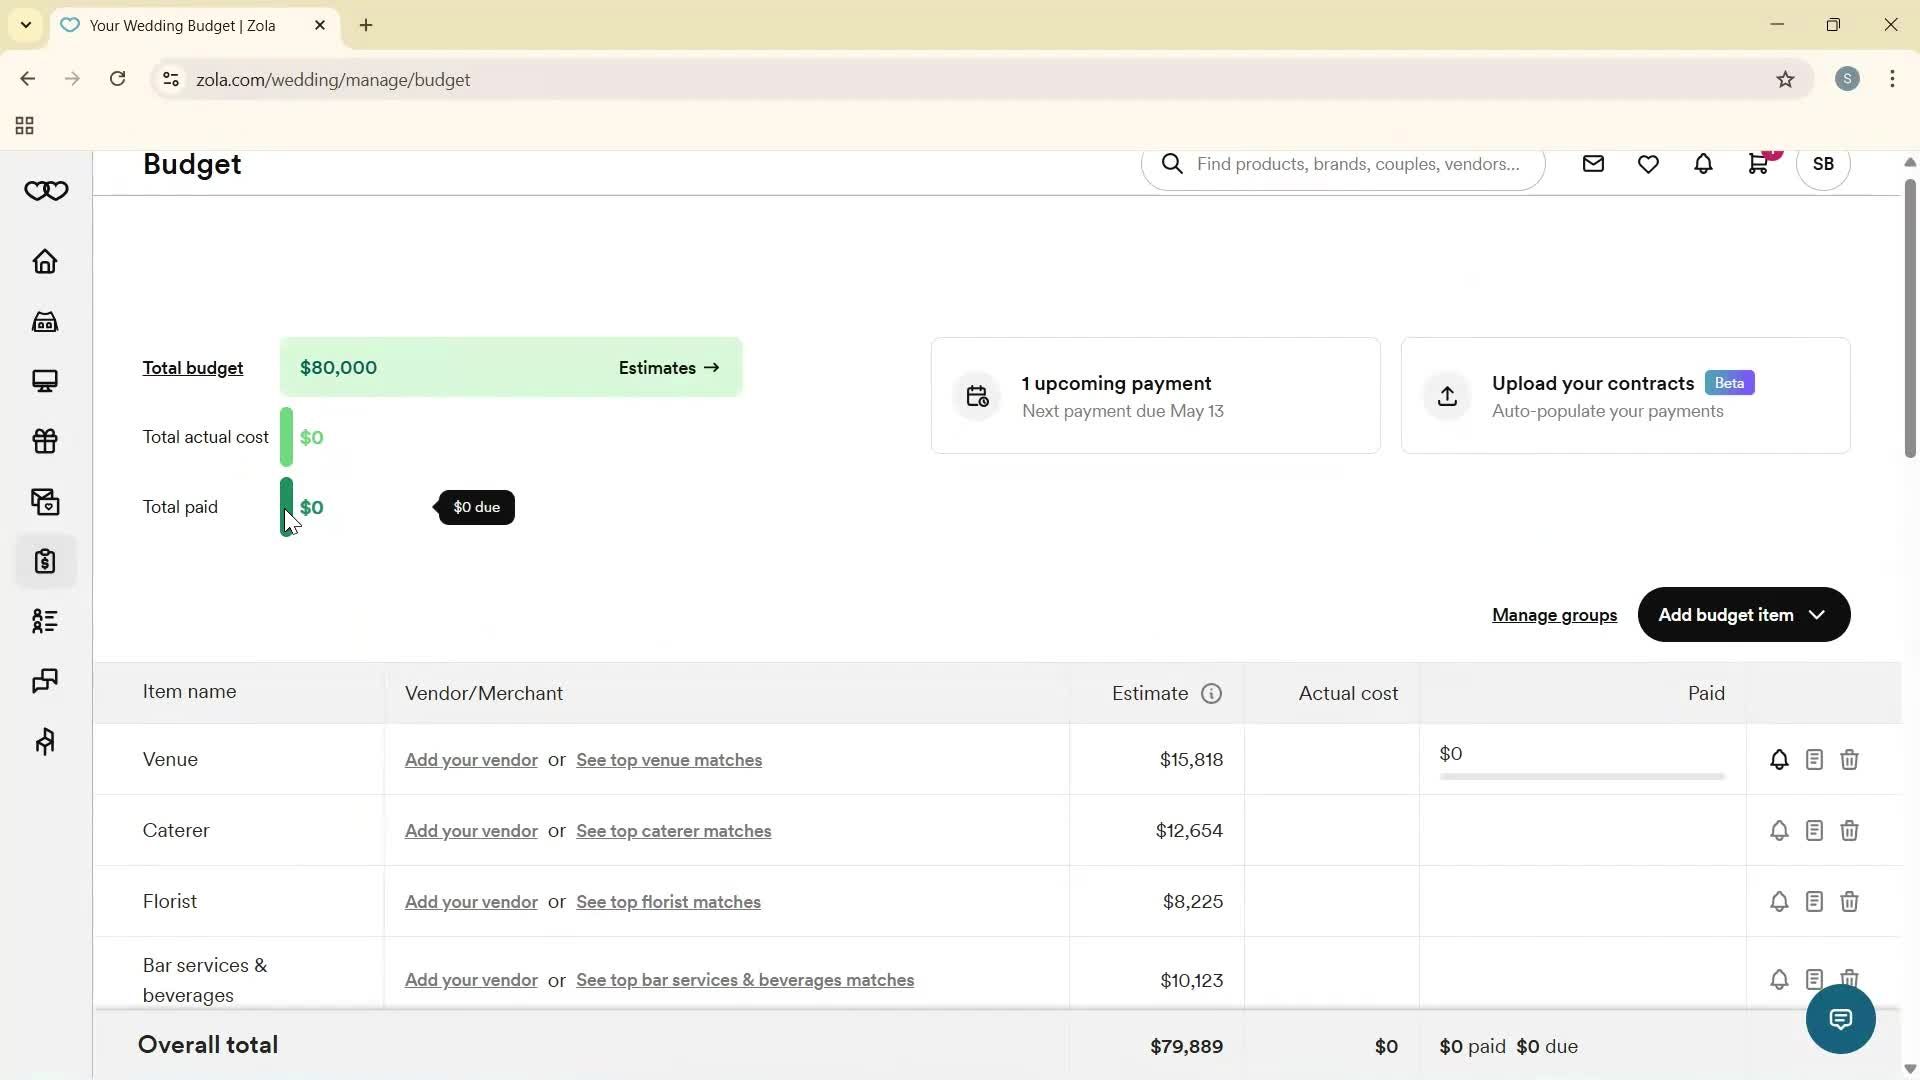1920x1080 pixels.
Task: Open See top venue matches link
Action: coord(668,760)
